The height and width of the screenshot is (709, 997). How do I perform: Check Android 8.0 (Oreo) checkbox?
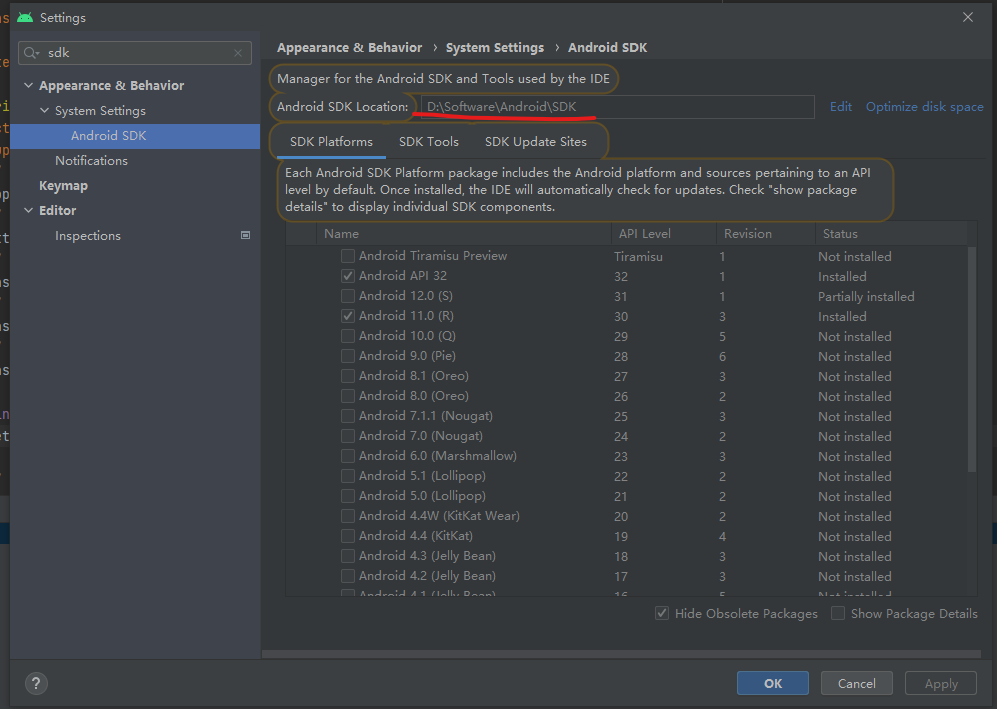tap(348, 396)
